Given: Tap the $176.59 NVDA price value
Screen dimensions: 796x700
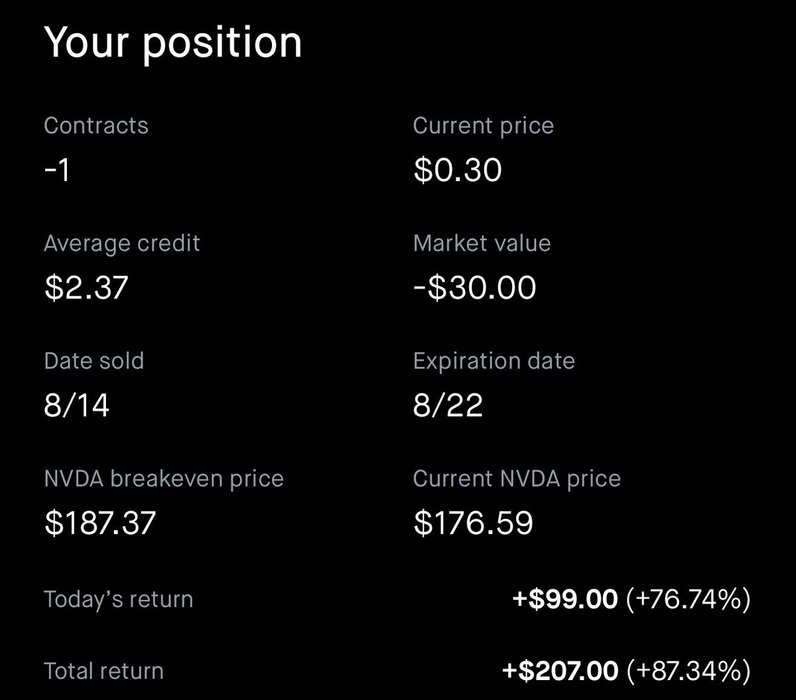Looking at the screenshot, I should point(473,523).
